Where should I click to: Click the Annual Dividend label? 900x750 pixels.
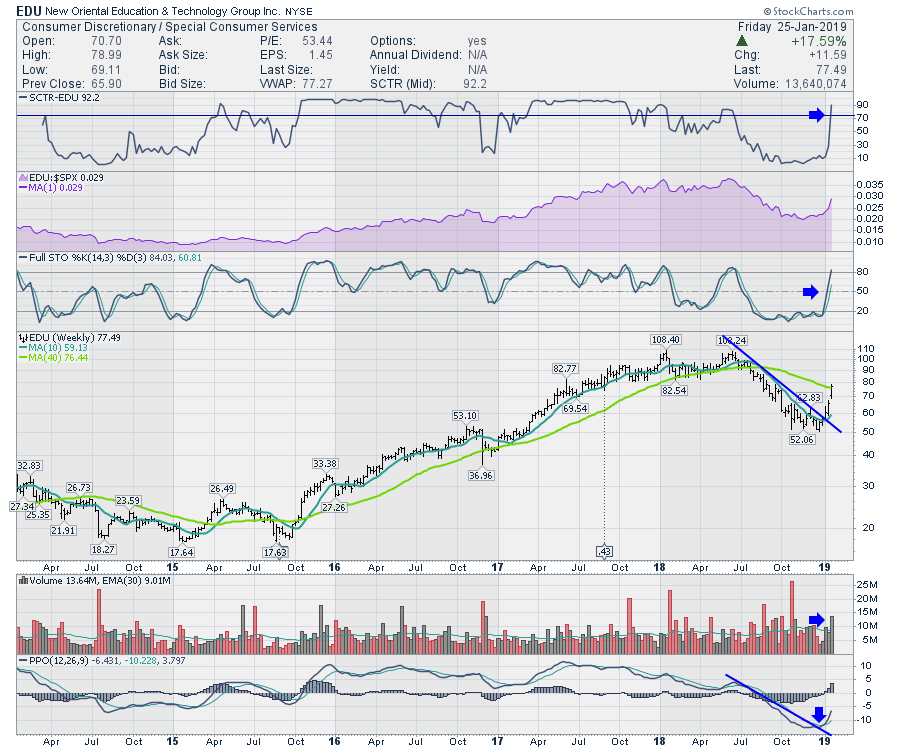416,55
